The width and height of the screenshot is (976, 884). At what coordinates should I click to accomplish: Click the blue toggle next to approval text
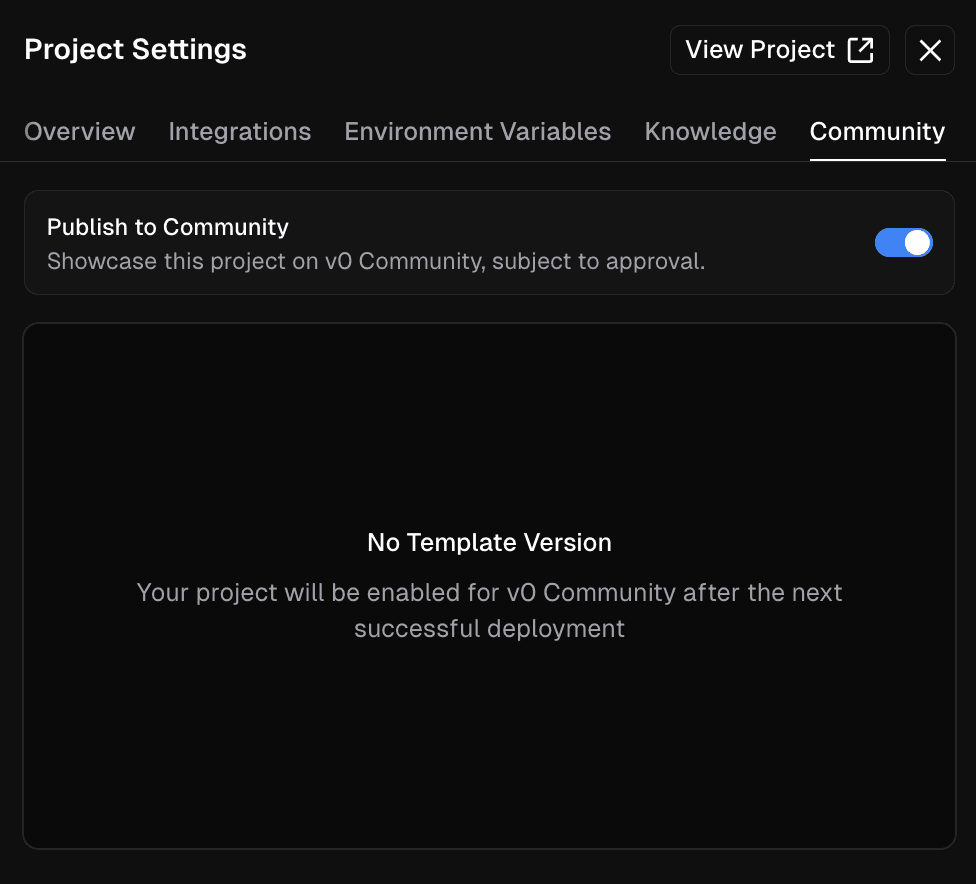903,242
